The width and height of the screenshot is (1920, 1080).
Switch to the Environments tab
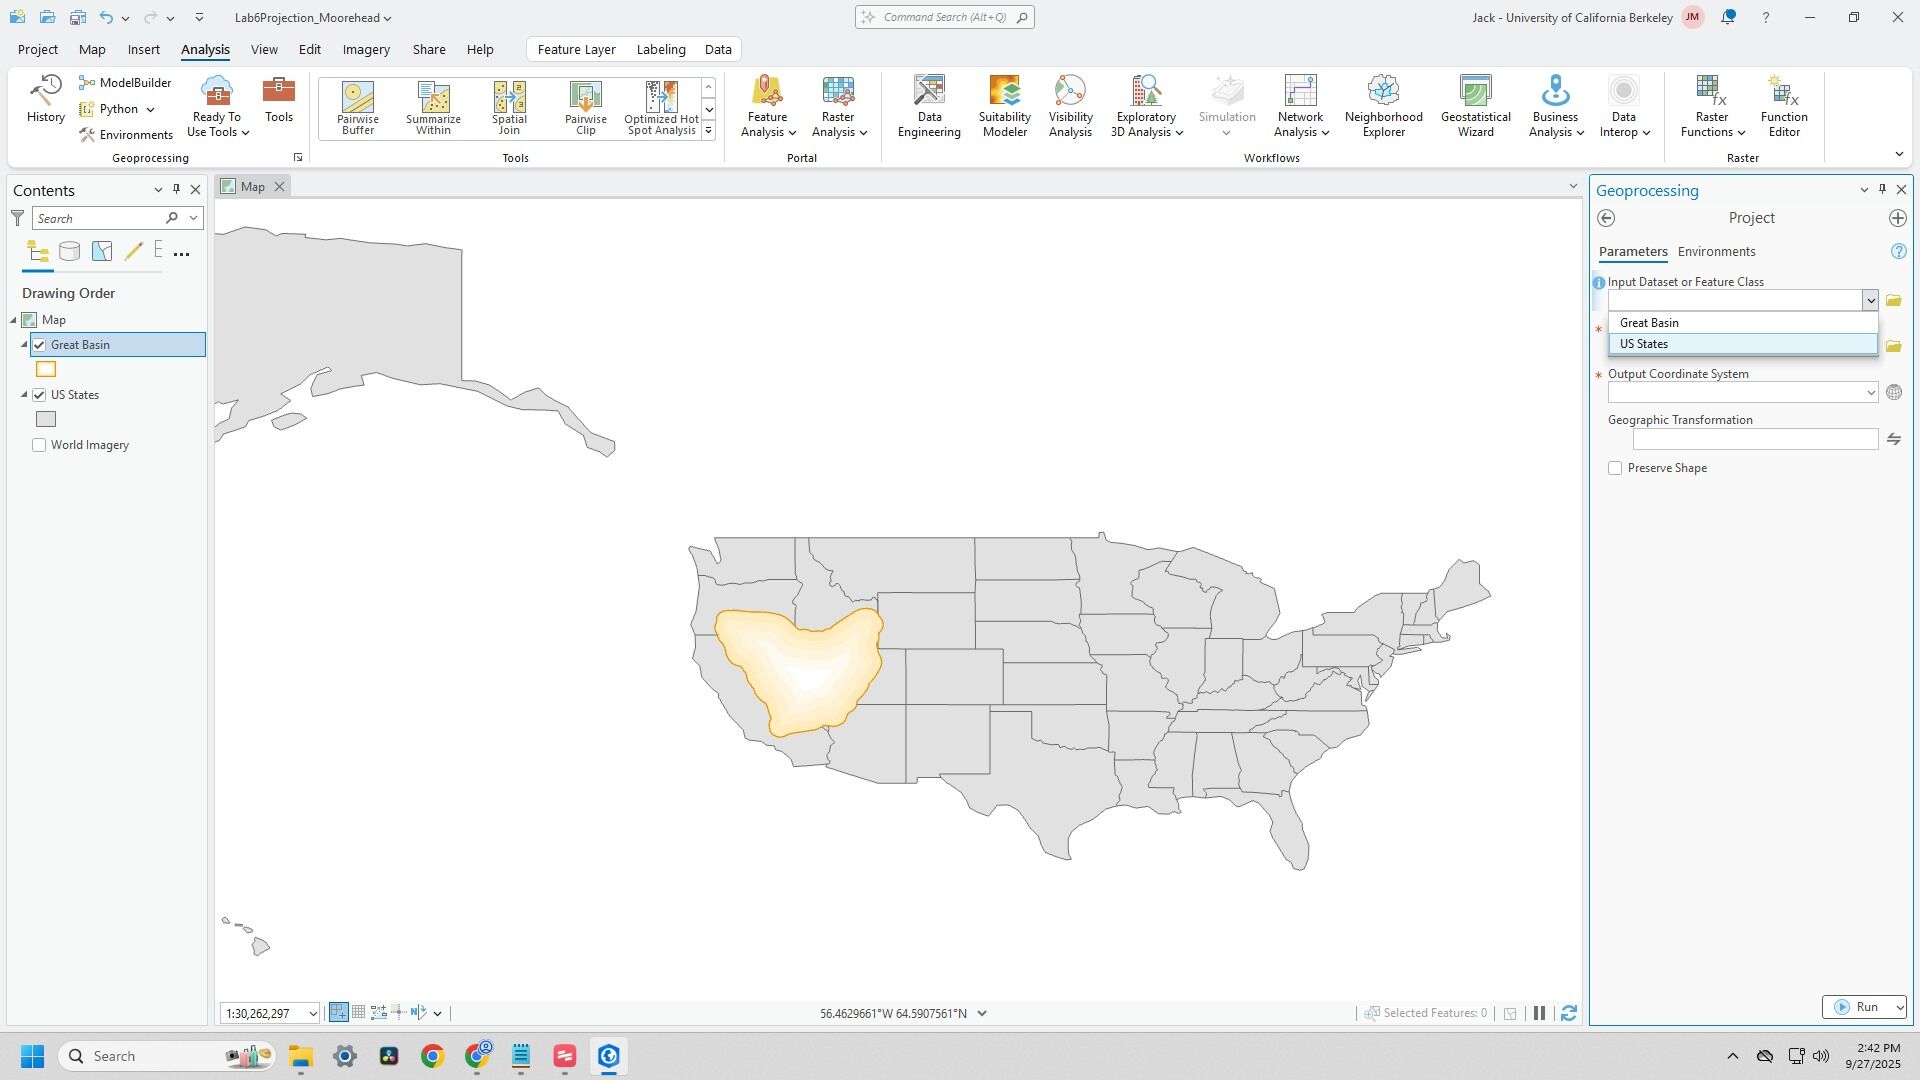1716,252
